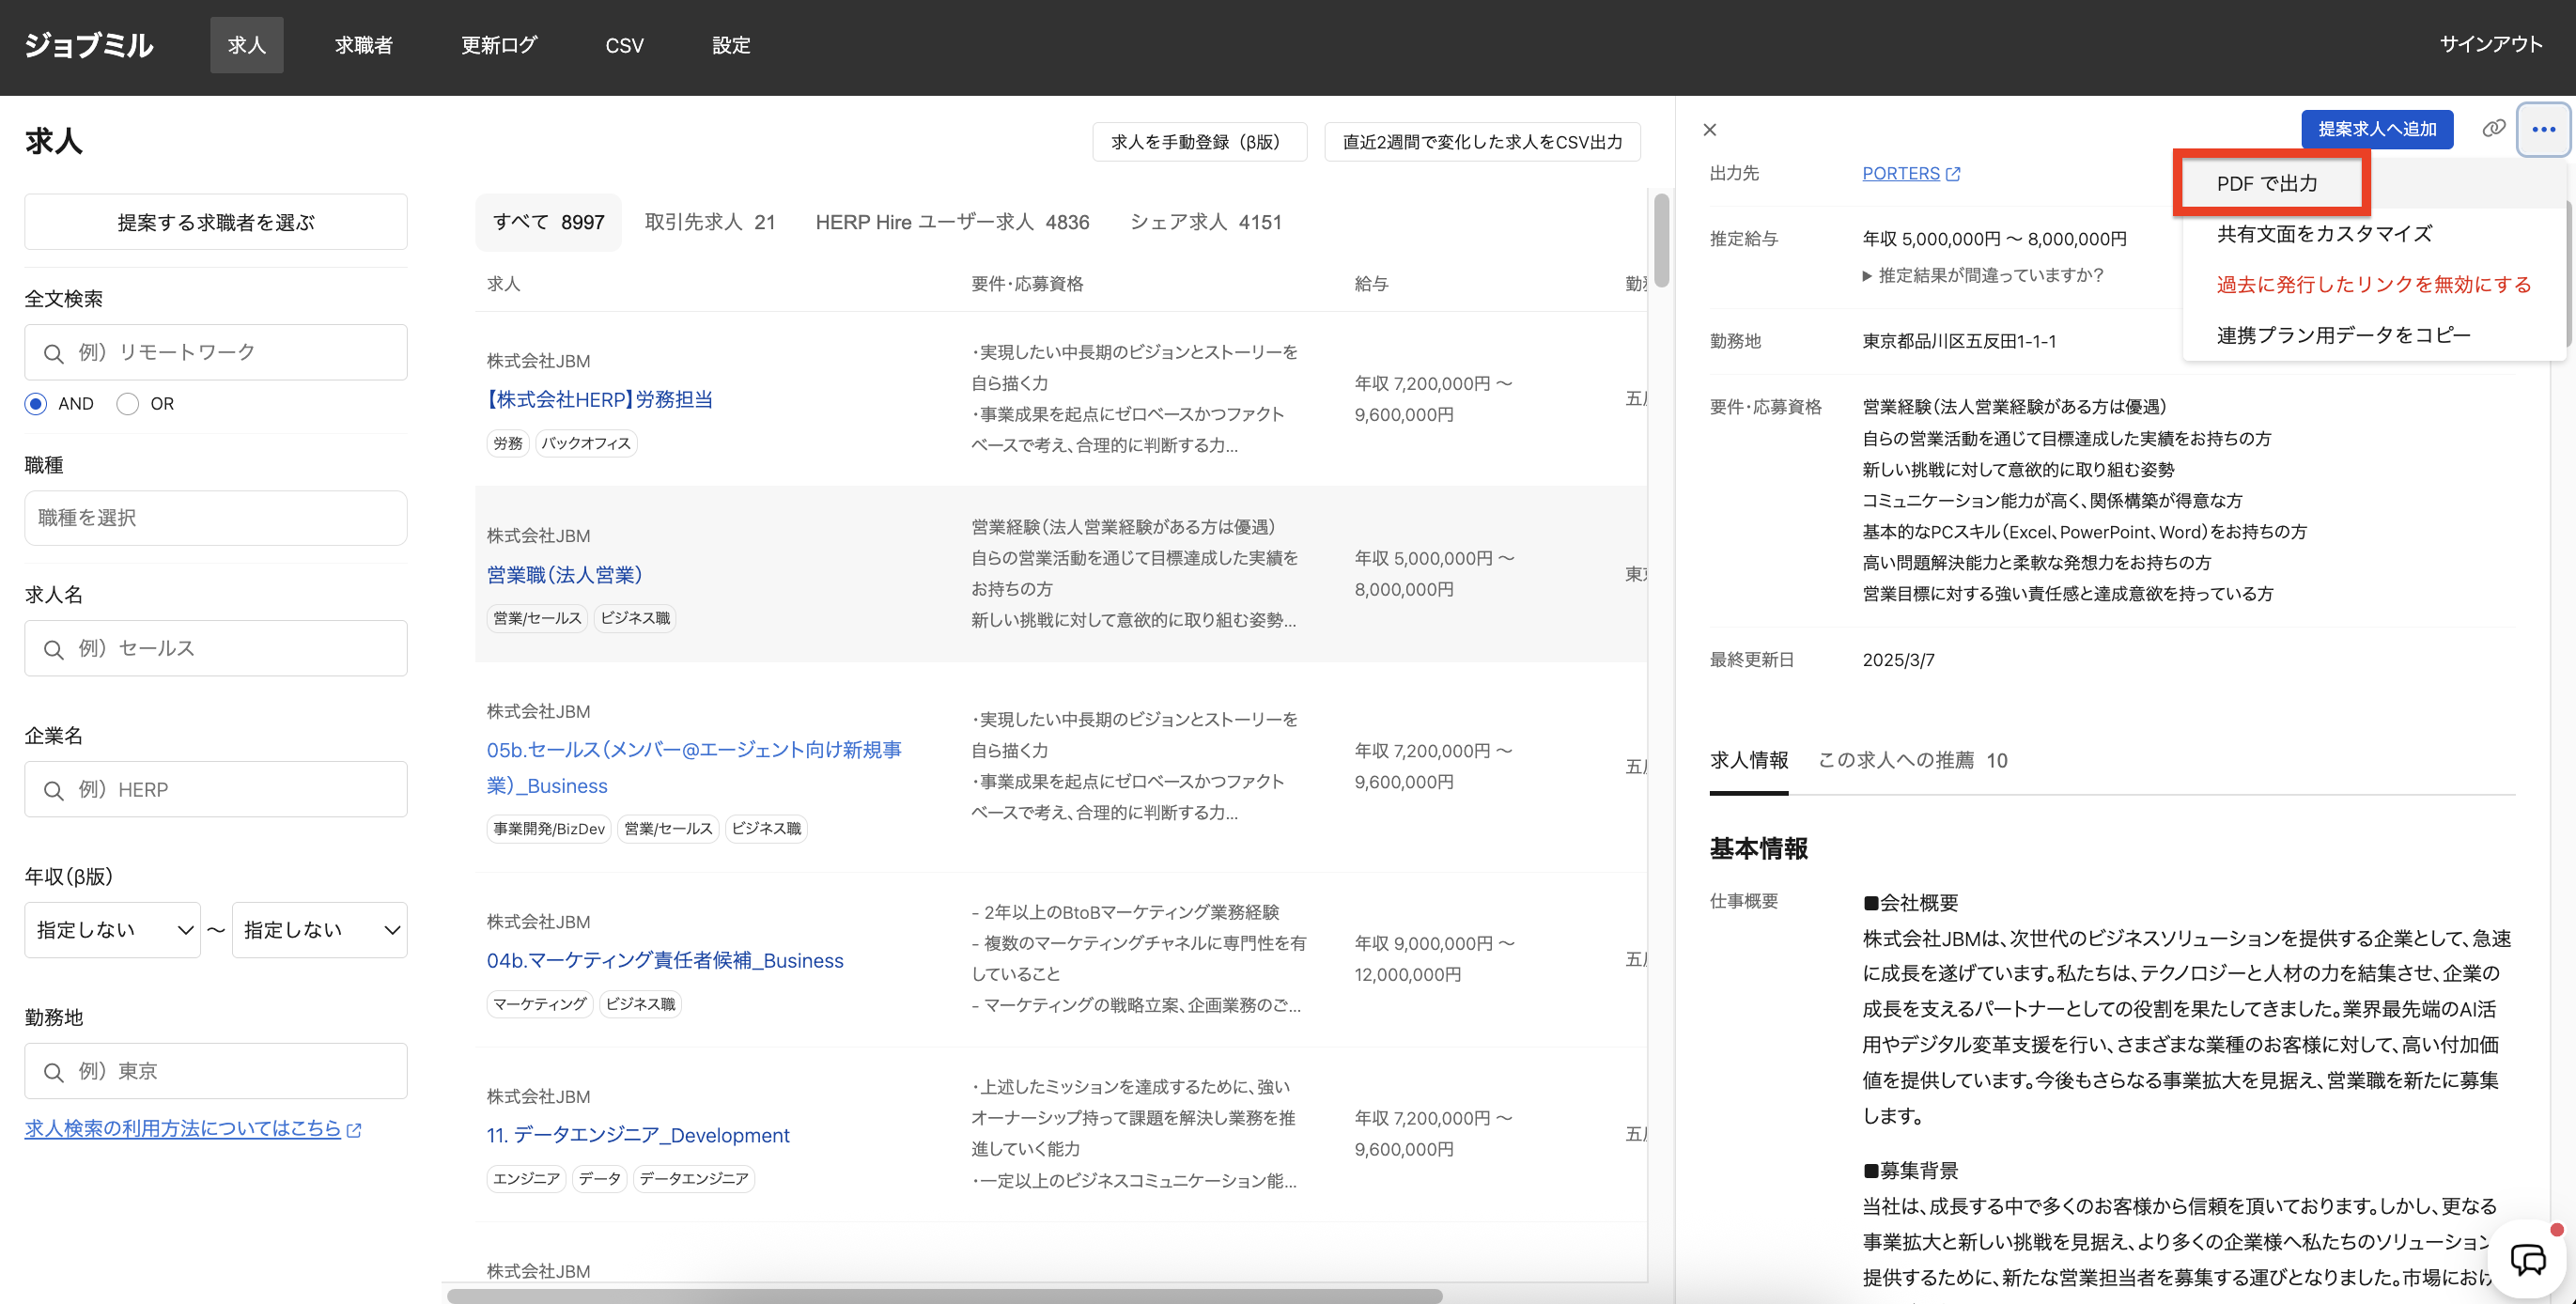Click the search icon in 全文検索 field
This screenshot has width=2576, height=1304.
tap(54, 353)
